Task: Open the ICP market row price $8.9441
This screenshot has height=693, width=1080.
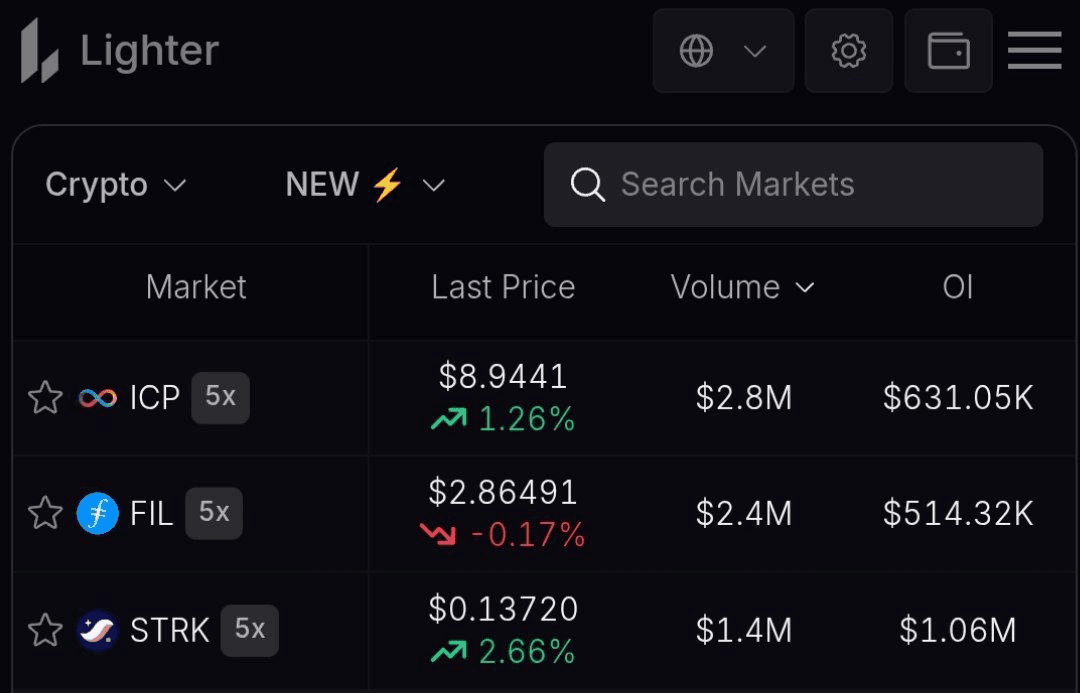Action: (x=503, y=377)
